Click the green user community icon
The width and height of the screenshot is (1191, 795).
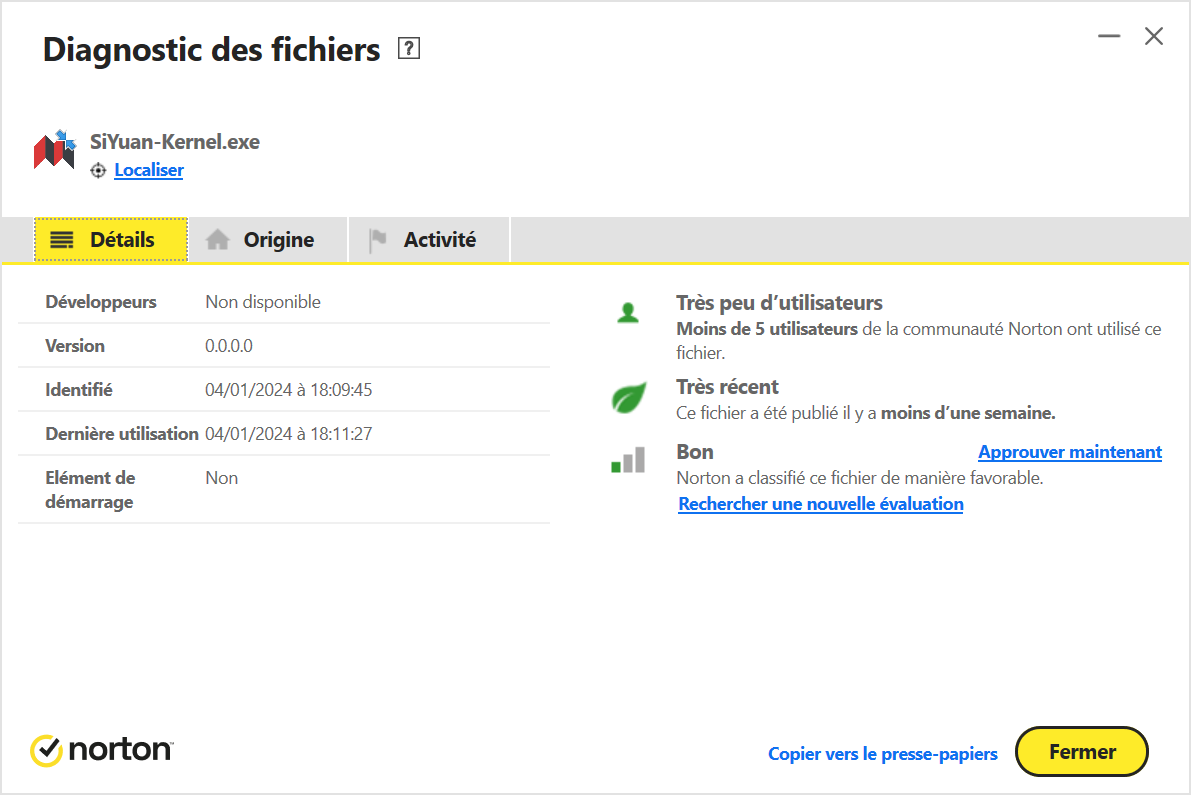click(x=628, y=313)
